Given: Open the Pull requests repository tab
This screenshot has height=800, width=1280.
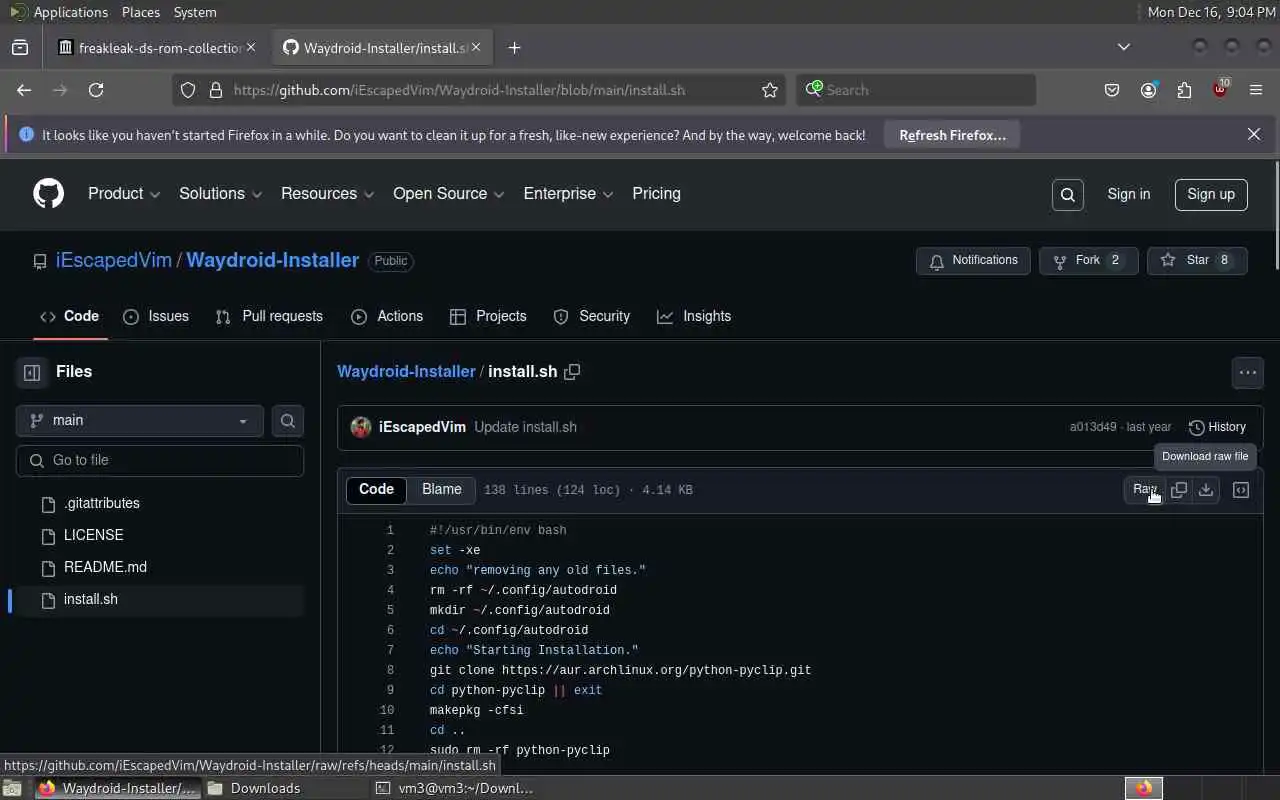Looking at the screenshot, I should (269, 317).
